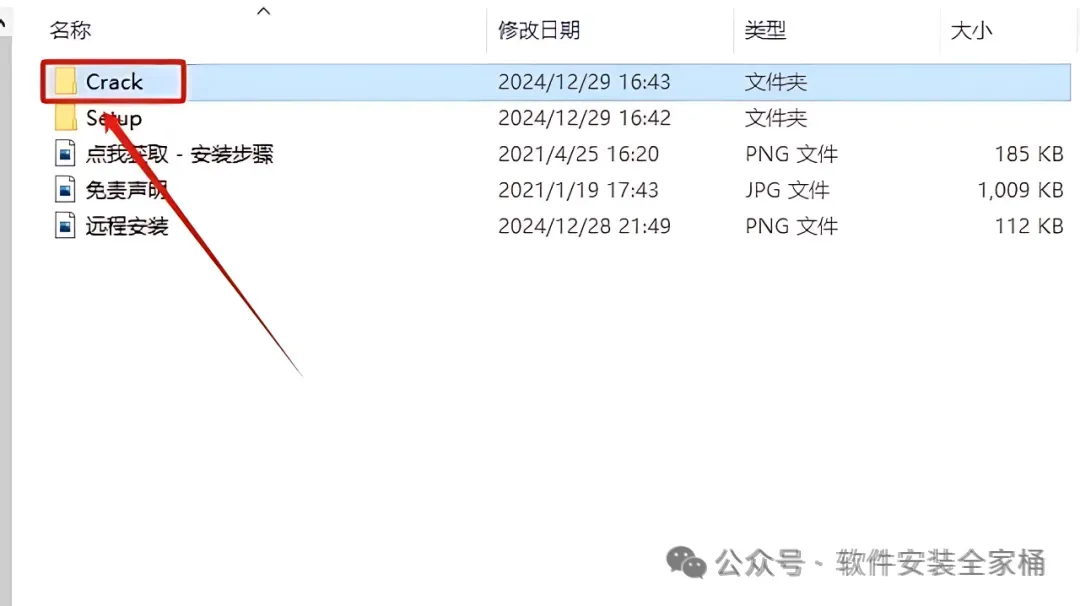Toggle sort direction arrow above 名称

264,11
